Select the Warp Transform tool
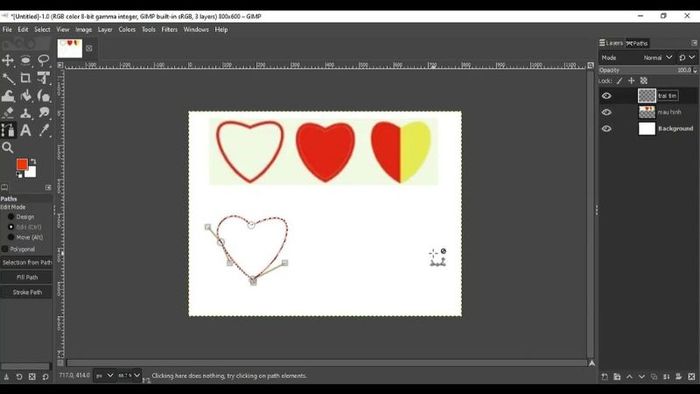 pos(8,95)
